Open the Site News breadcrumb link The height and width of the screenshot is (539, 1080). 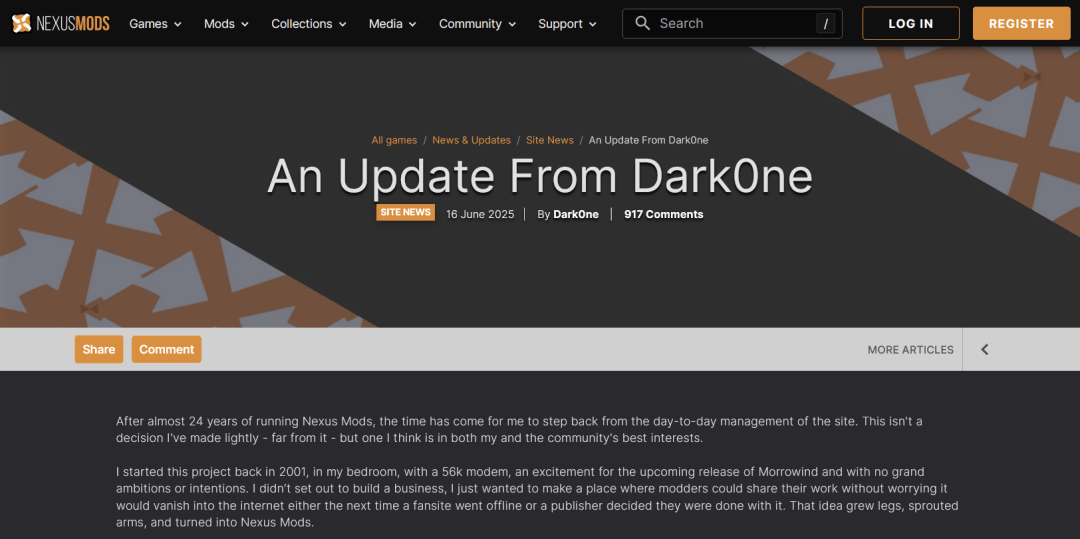[x=550, y=140]
